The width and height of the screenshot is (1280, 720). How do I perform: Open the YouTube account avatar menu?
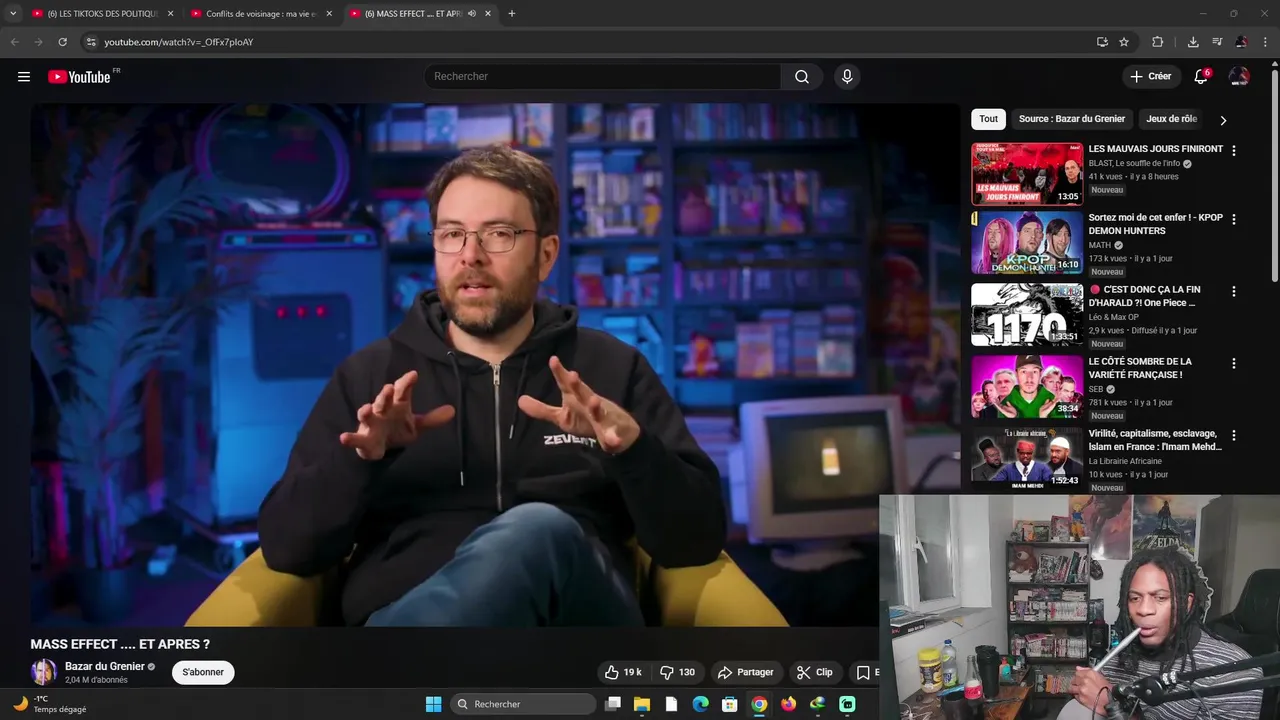pyautogui.click(x=1239, y=77)
